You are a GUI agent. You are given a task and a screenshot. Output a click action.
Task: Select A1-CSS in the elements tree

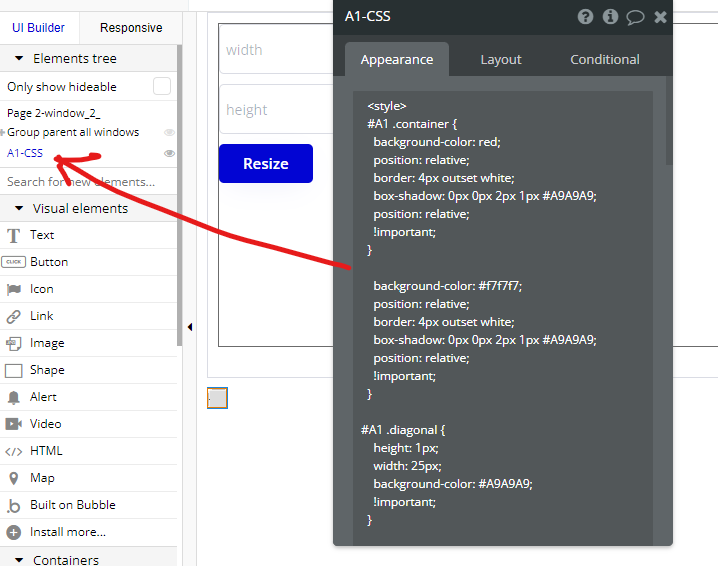(25, 153)
